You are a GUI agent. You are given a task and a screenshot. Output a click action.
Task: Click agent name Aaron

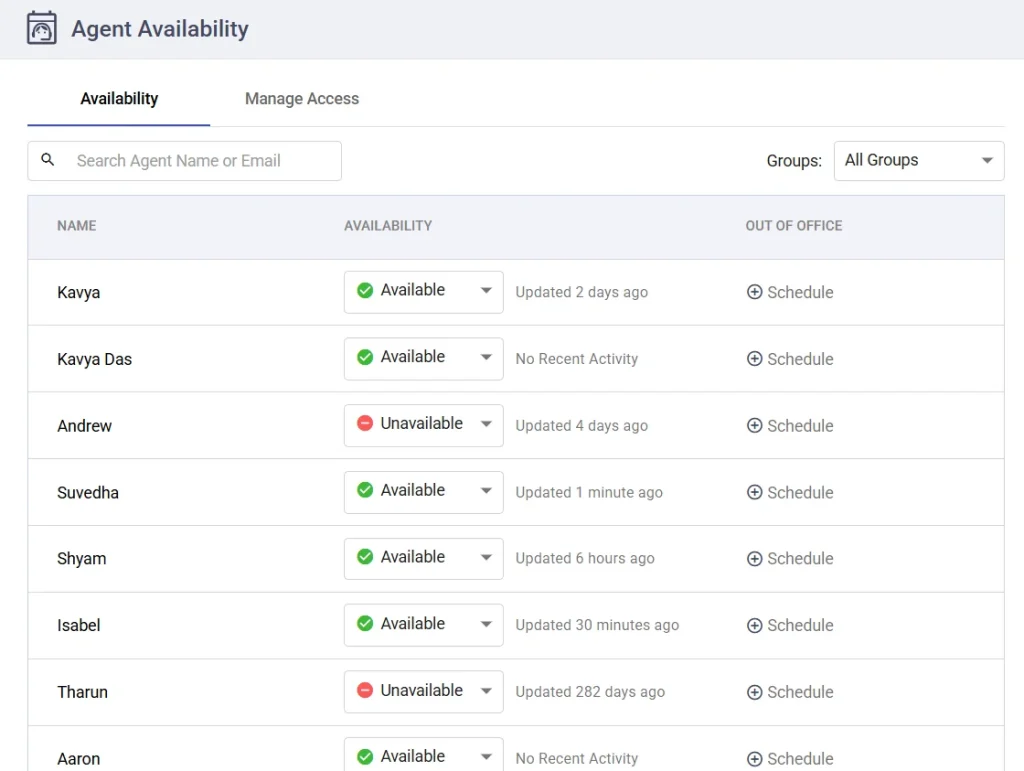click(78, 759)
